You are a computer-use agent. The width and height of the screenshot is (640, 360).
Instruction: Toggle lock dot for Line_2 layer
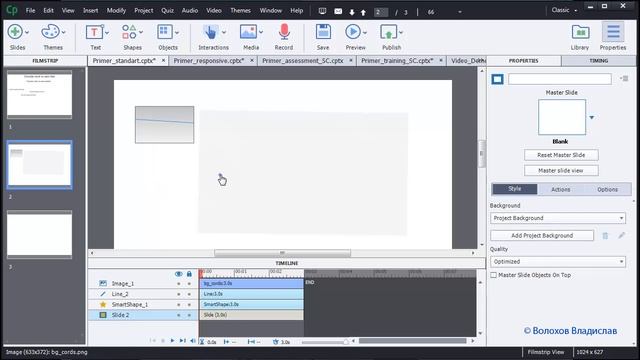189,294
